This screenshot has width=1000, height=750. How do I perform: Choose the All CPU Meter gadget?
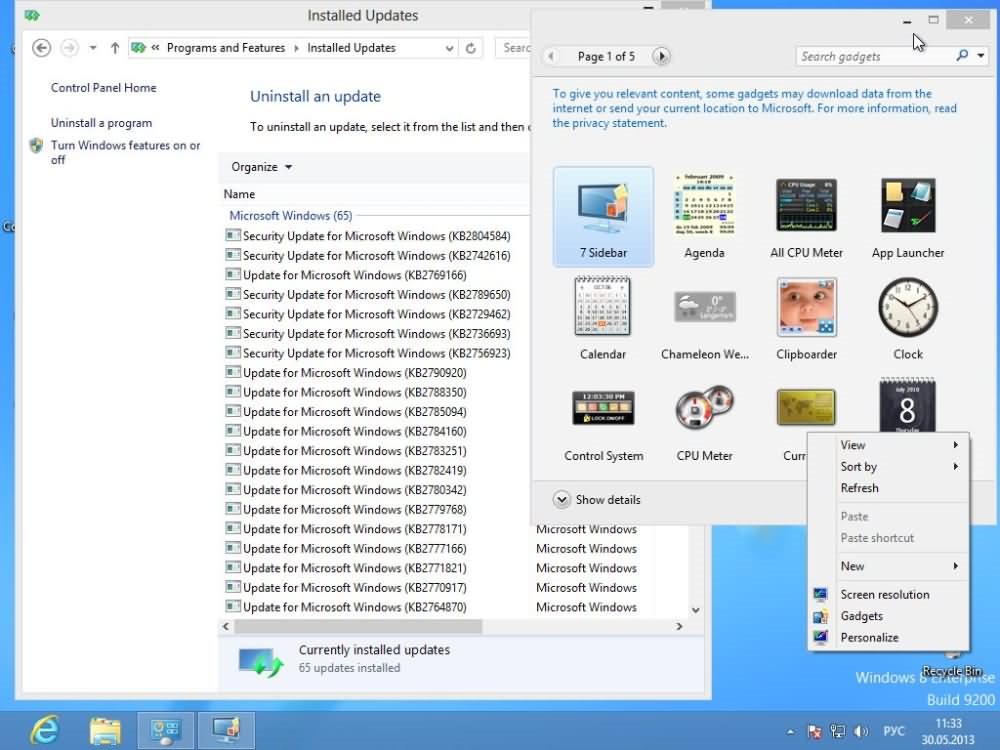tap(806, 205)
